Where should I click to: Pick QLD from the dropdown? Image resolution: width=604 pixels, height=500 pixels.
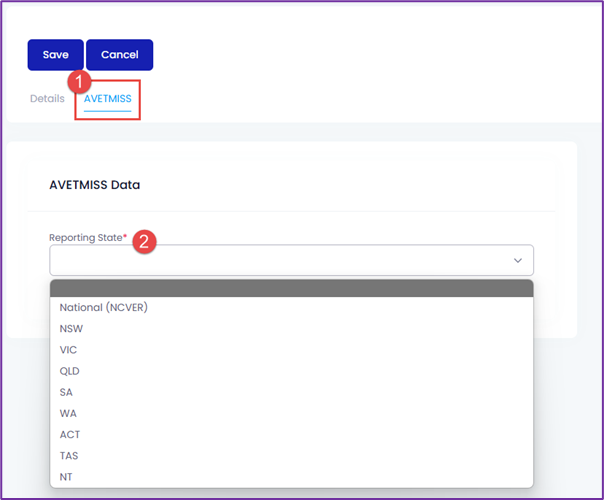tap(292, 371)
